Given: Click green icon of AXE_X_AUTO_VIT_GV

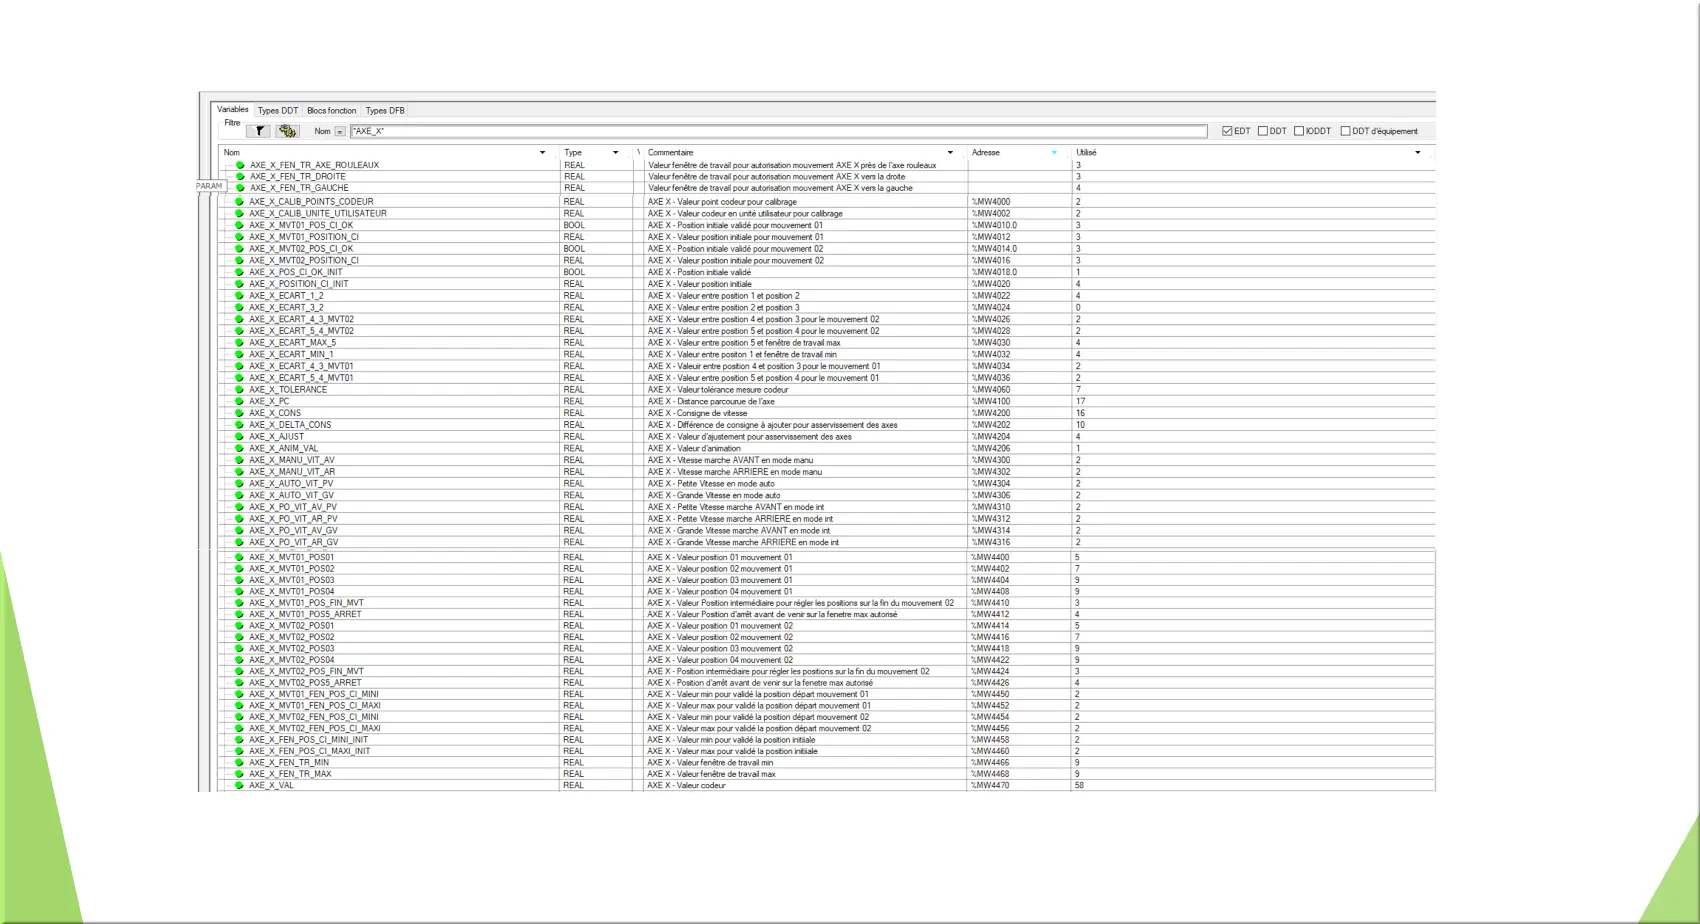Looking at the screenshot, I should click(239, 495).
